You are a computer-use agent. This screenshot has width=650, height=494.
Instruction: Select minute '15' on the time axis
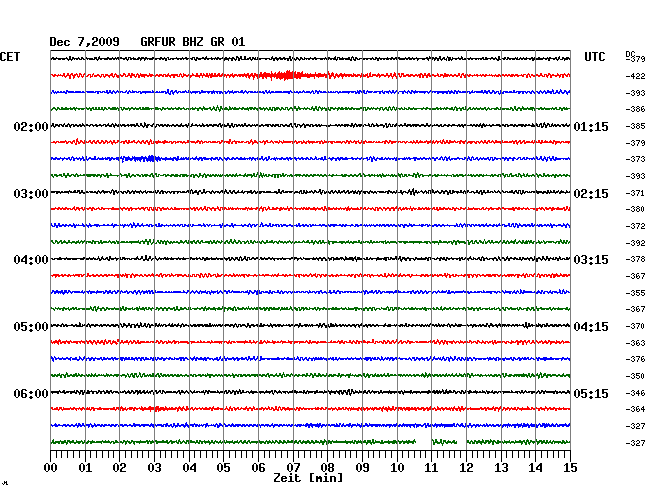[x=570, y=467]
